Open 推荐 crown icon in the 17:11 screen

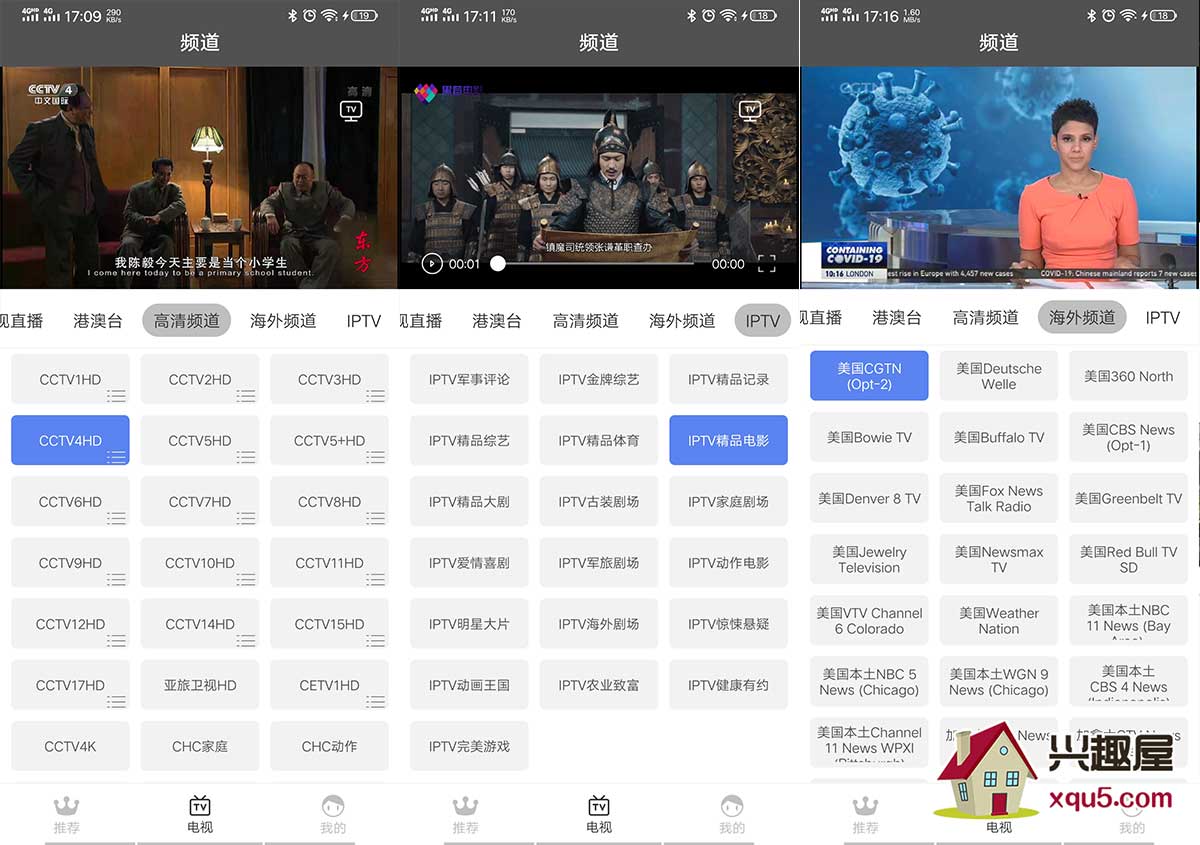466,806
